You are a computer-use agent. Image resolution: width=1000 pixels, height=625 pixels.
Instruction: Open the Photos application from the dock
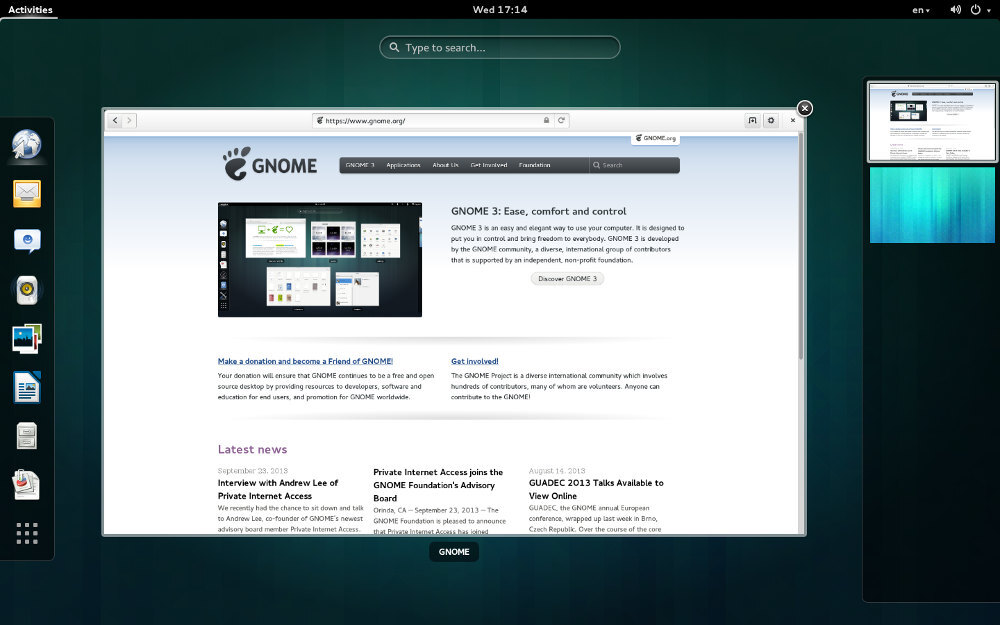pyautogui.click(x=27, y=338)
